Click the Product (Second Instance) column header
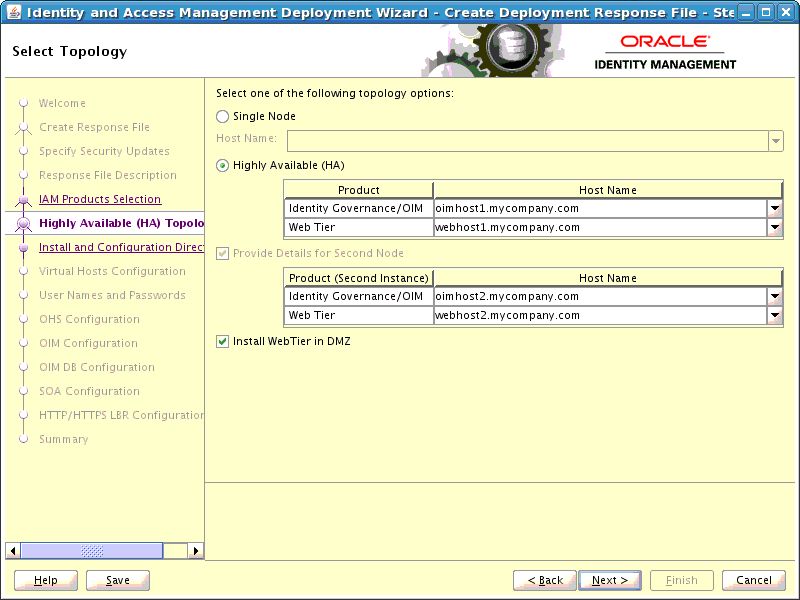The width and height of the screenshot is (800, 600). pyautogui.click(x=359, y=278)
